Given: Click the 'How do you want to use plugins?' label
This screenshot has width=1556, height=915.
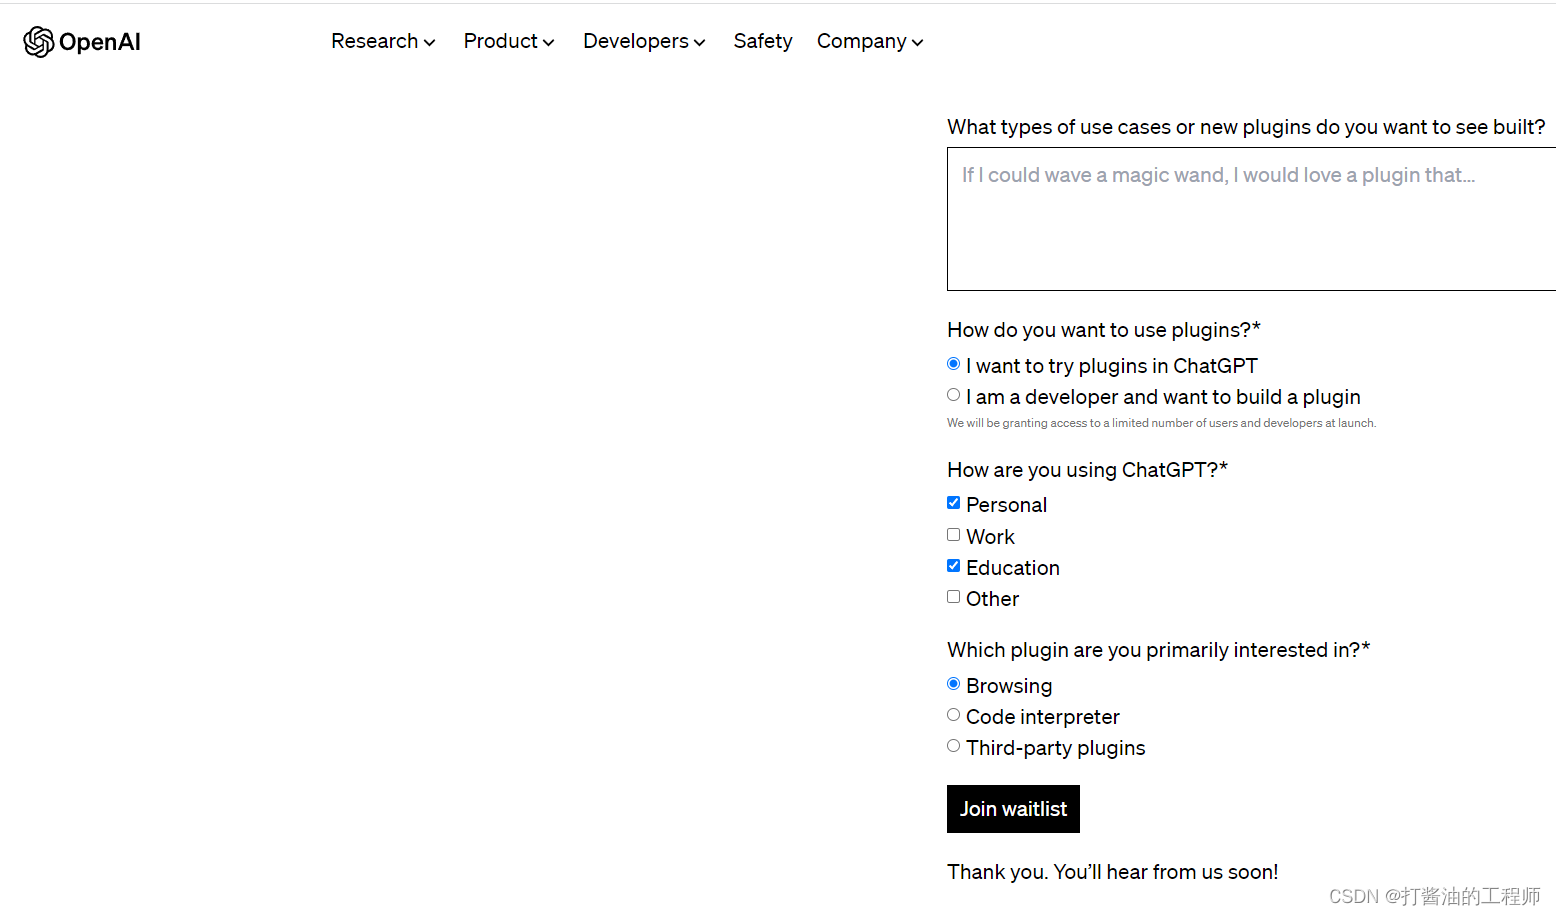Looking at the screenshot, I should [1104, 330].
